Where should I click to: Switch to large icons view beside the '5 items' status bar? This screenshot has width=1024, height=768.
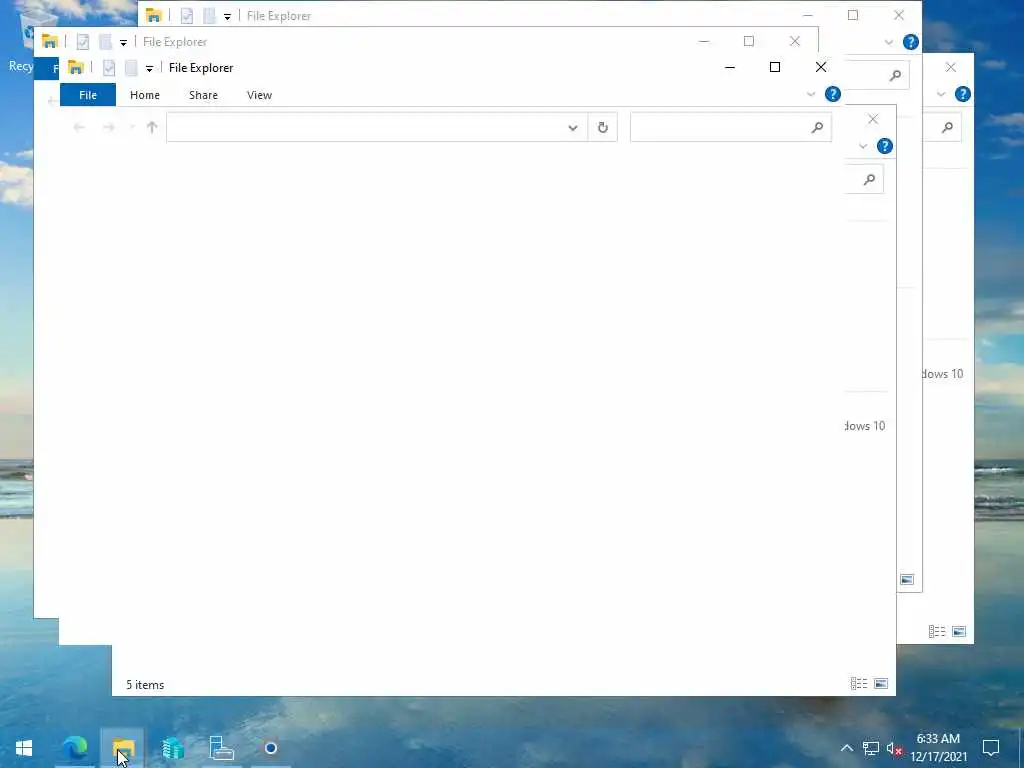tap(880, 684)
